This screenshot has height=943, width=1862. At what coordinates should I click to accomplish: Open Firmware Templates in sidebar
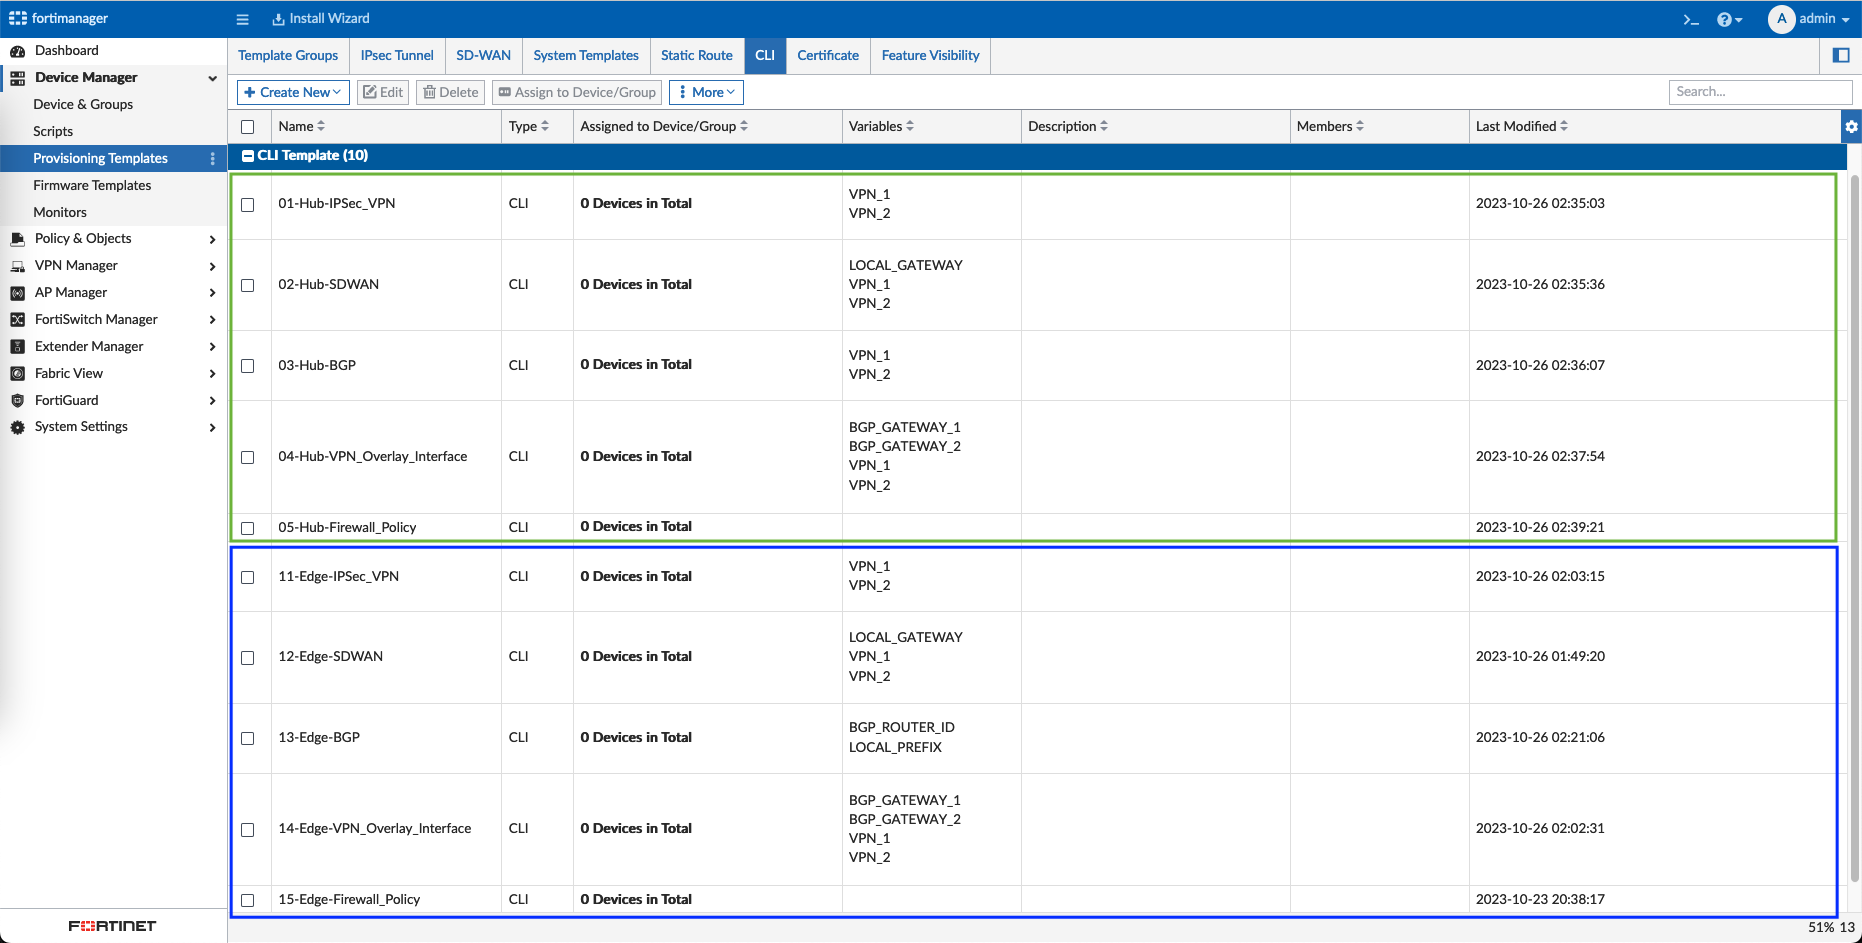92,185
